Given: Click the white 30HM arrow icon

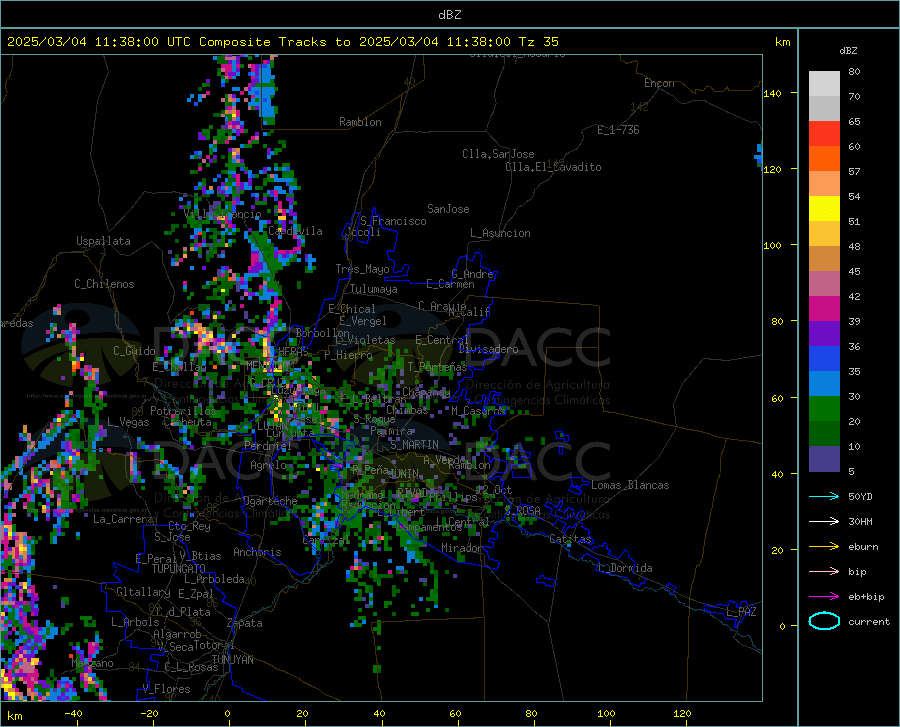Looking at the screenshot, I should (x=824, y=522).
